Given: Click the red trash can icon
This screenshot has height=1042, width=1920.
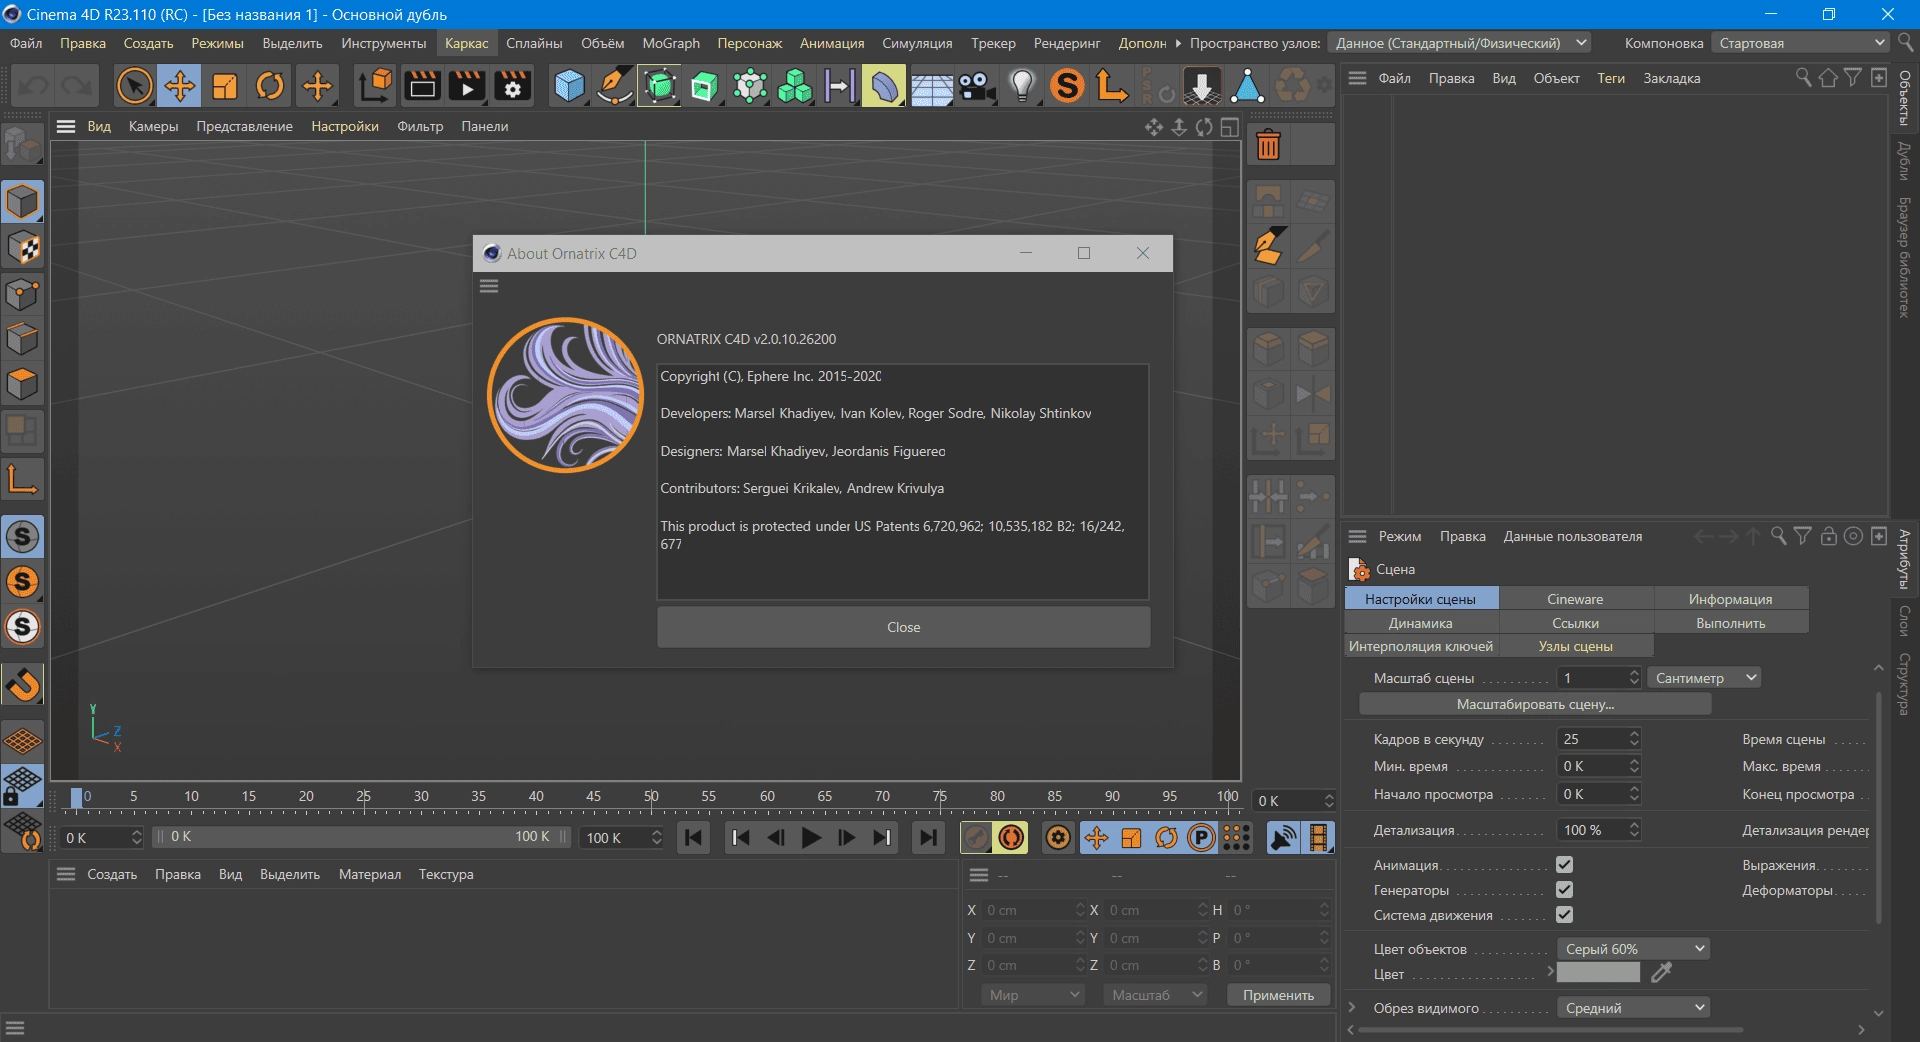Looking at the screenshot, I should [1268, 146].
